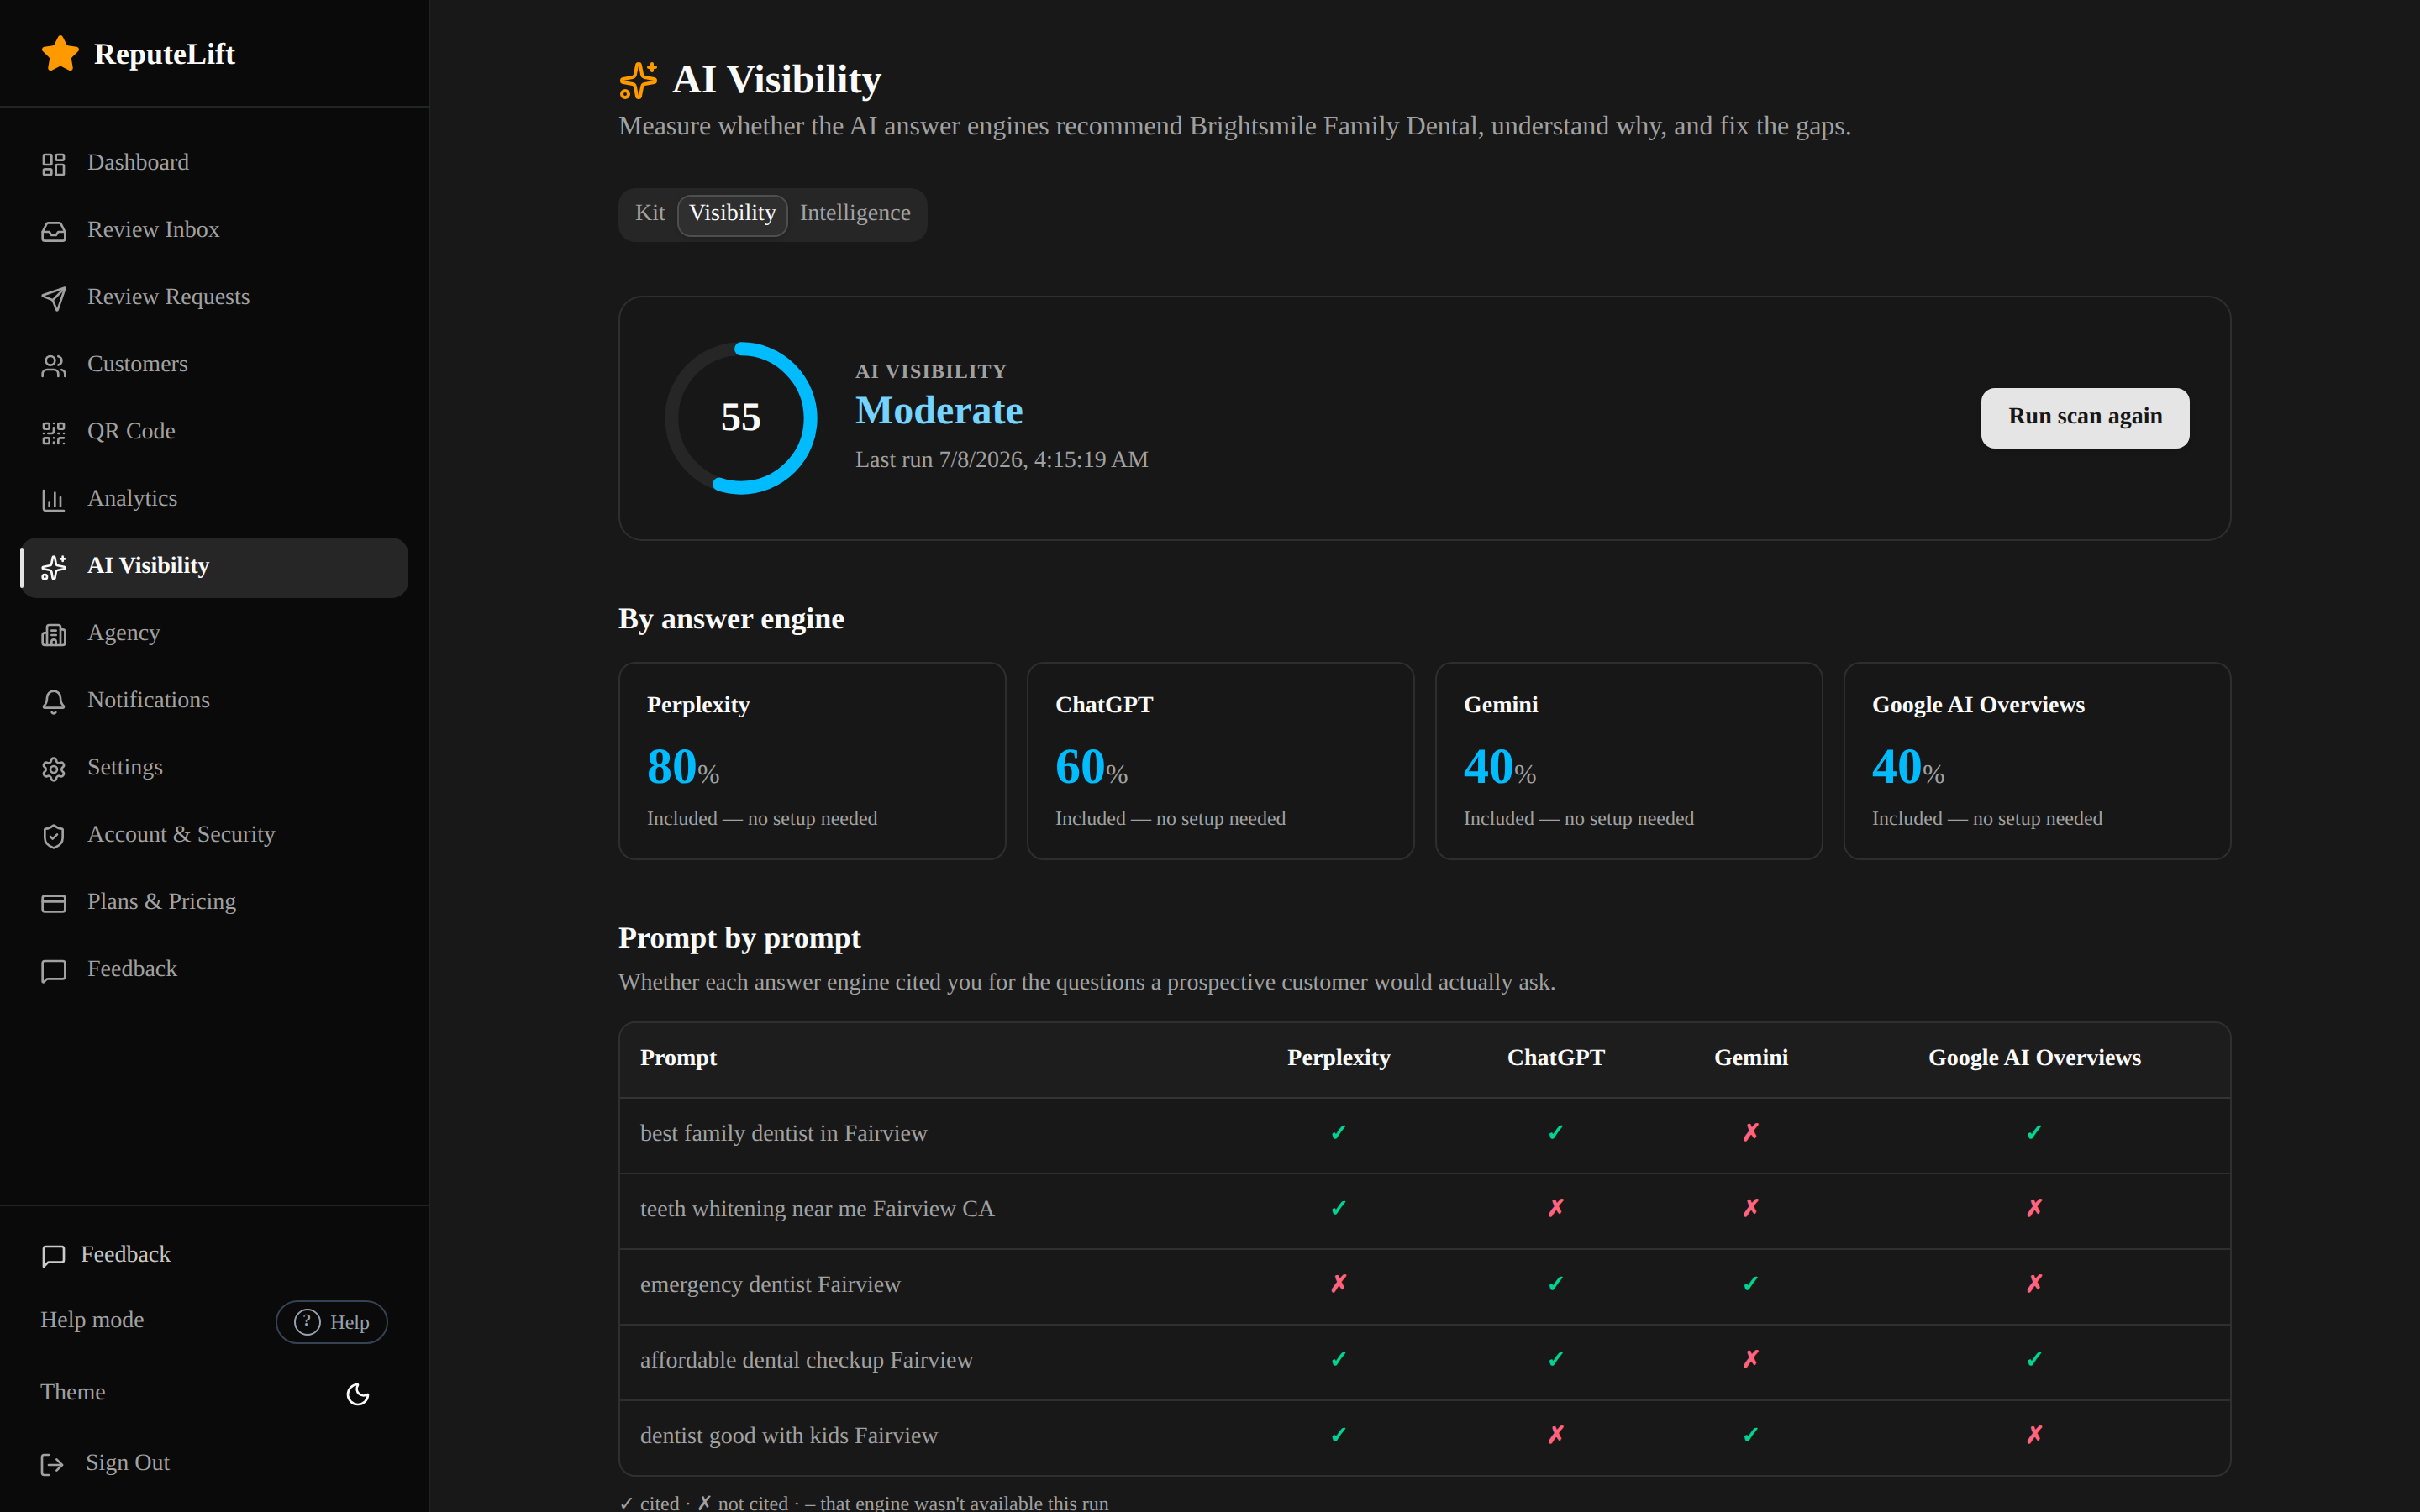Click the ChatGPT 60% engine card
The height and width of the screenshot is (1512, 2420).
1220,760
